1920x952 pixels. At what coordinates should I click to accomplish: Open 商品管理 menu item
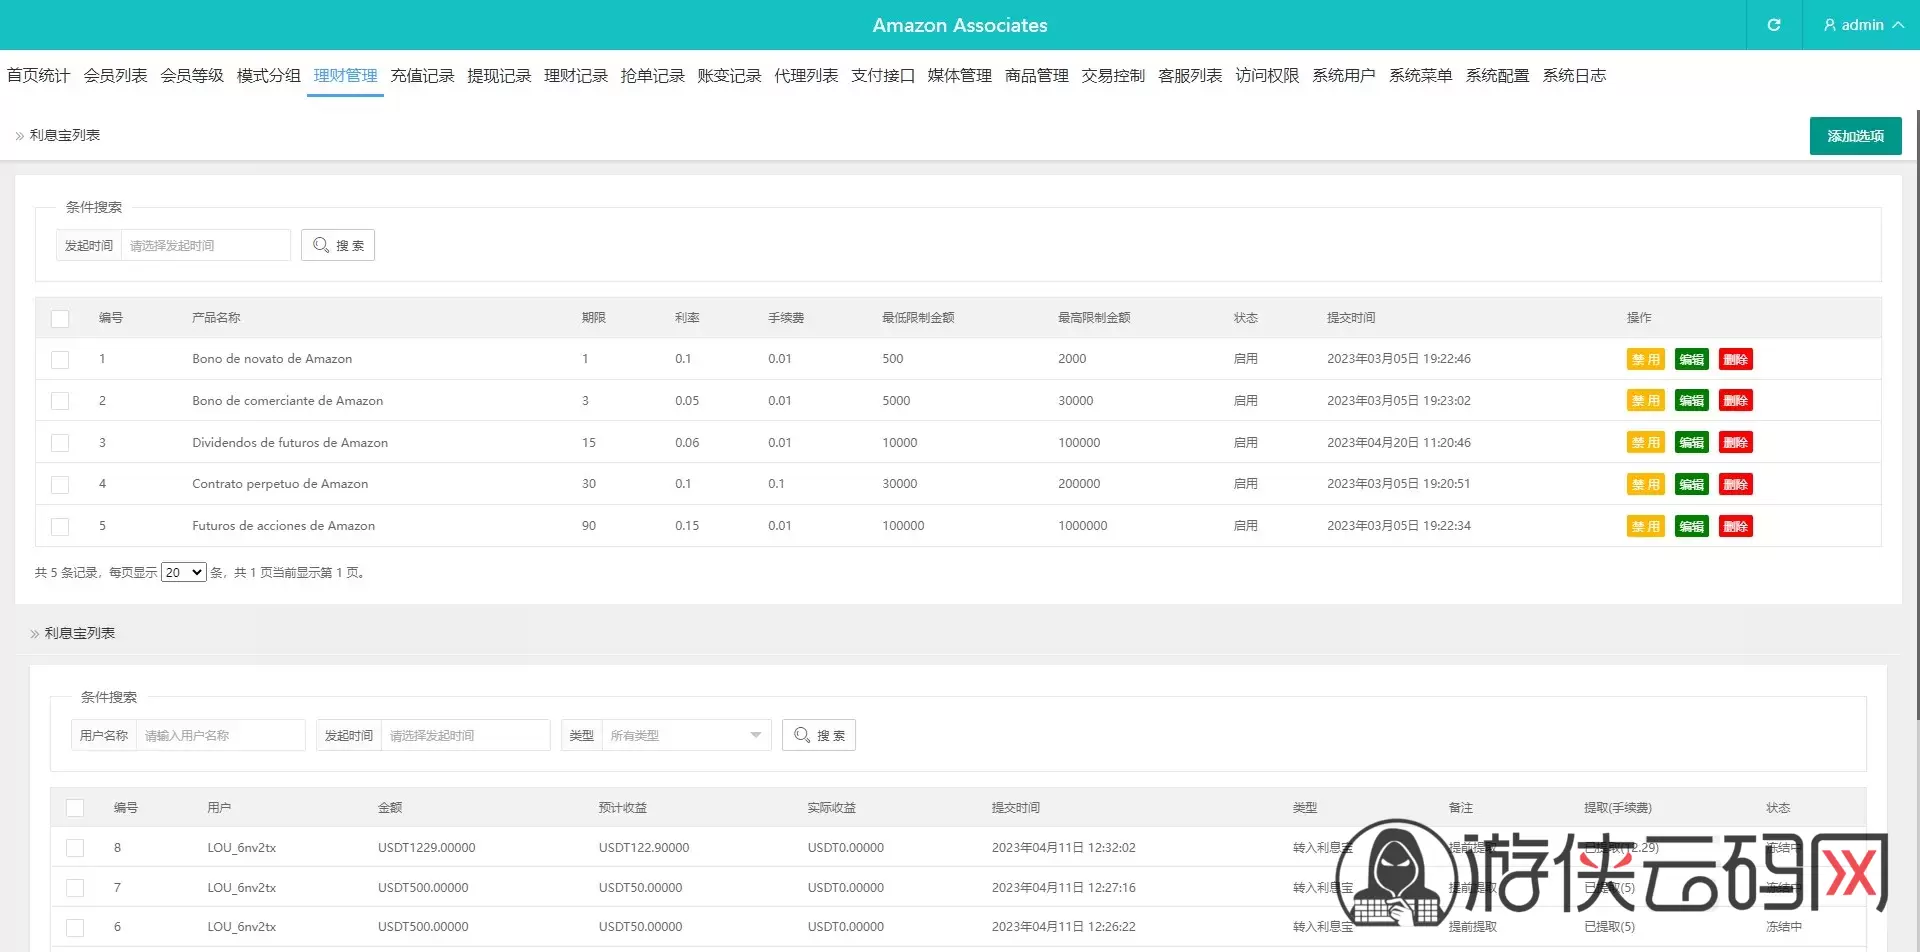(1037, 75)
